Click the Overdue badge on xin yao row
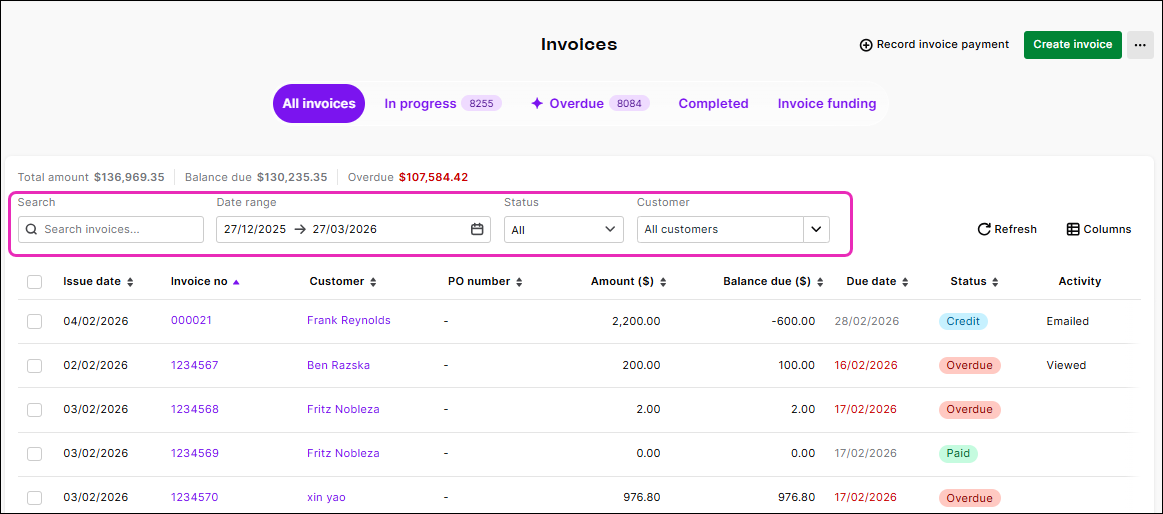1163x514 pixels. click(969, 498)
